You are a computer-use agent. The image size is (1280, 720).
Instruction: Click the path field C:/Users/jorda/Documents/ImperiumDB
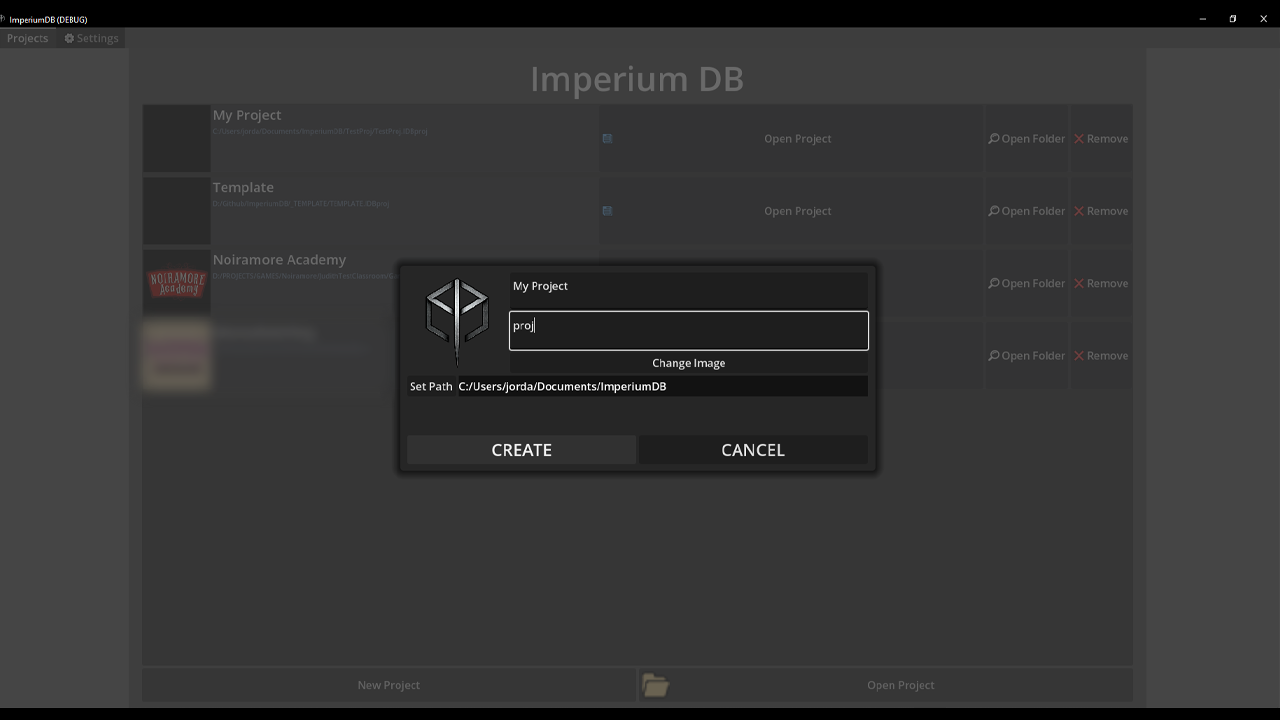pyautogui.click(x=662, y=386)
